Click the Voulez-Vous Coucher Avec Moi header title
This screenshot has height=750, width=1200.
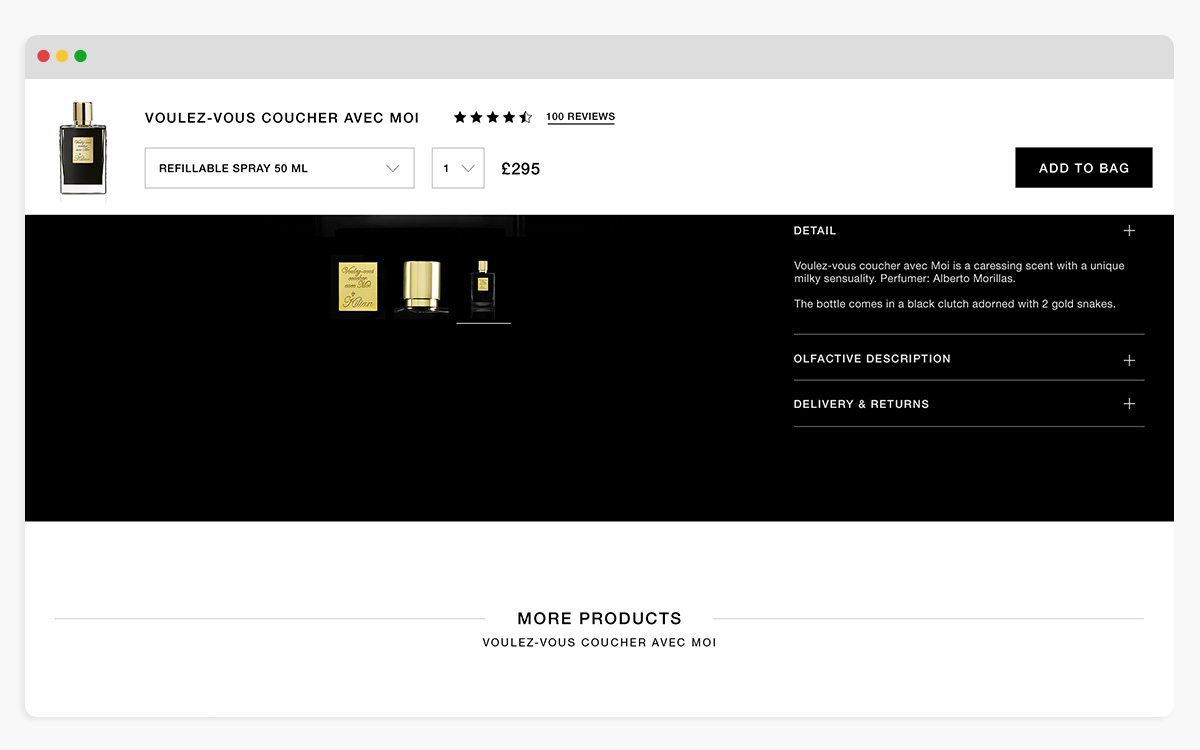(282, 118)
